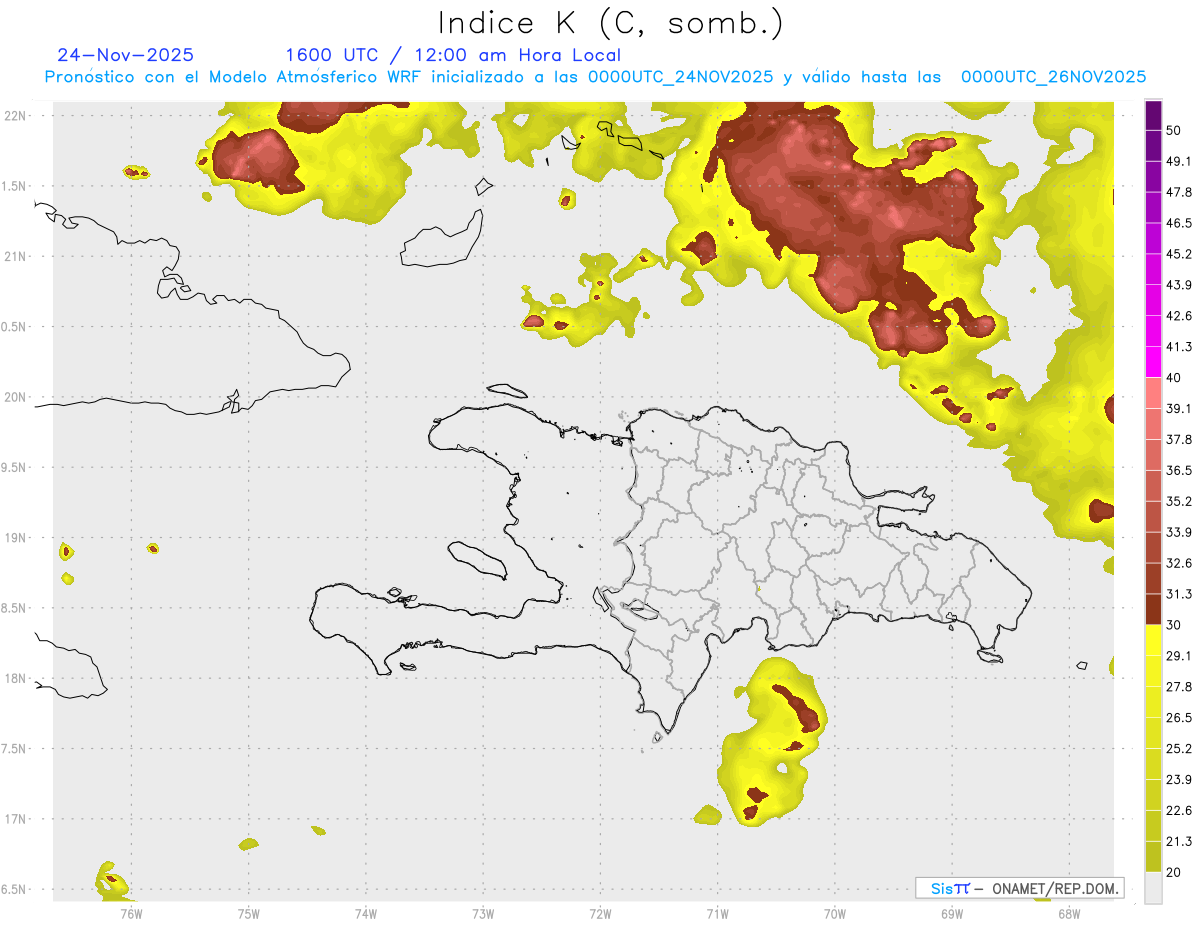Viewport: 1200px width, 927px height.
Task: Select the latitude axis label "7.5N"
Action: click(x=15, y=750)
